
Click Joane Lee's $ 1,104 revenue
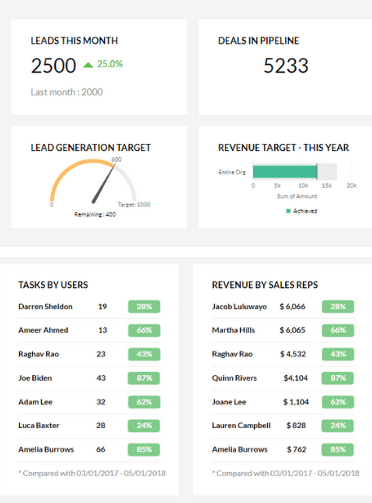(x=296, y=402)
